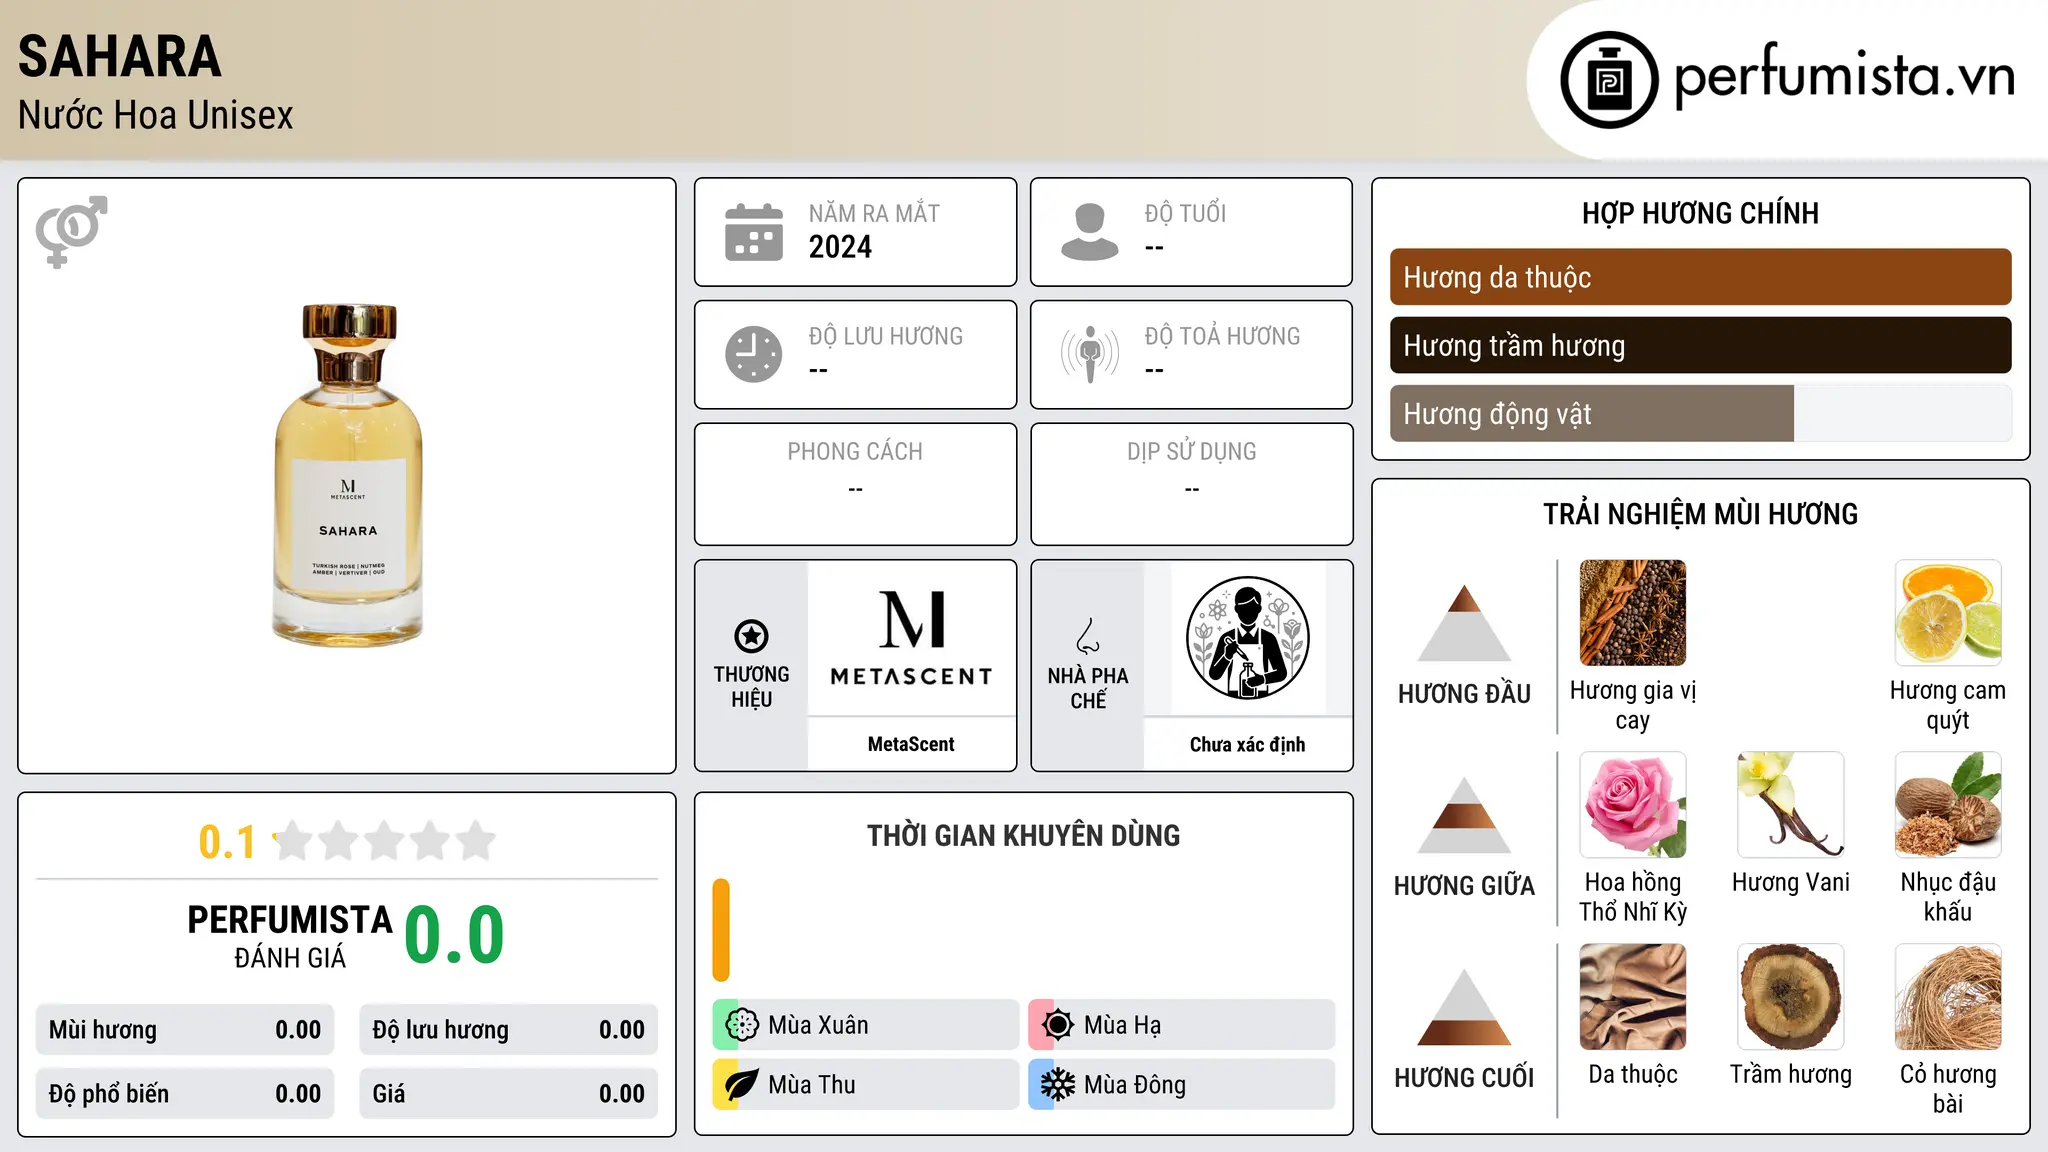2048x1152 pixels.
Task: Click the Hương động vật accord bar
Action: point(1701,413)
